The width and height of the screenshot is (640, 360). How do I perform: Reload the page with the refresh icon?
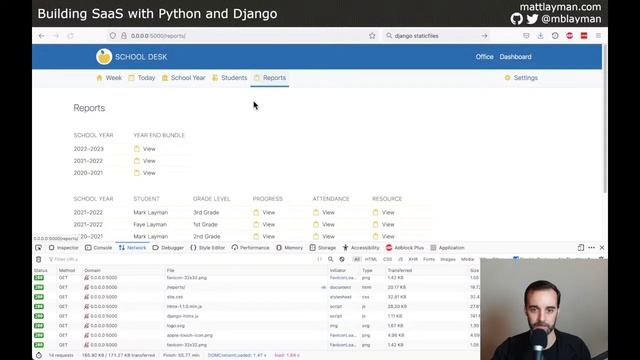click(x=70, y=36)
